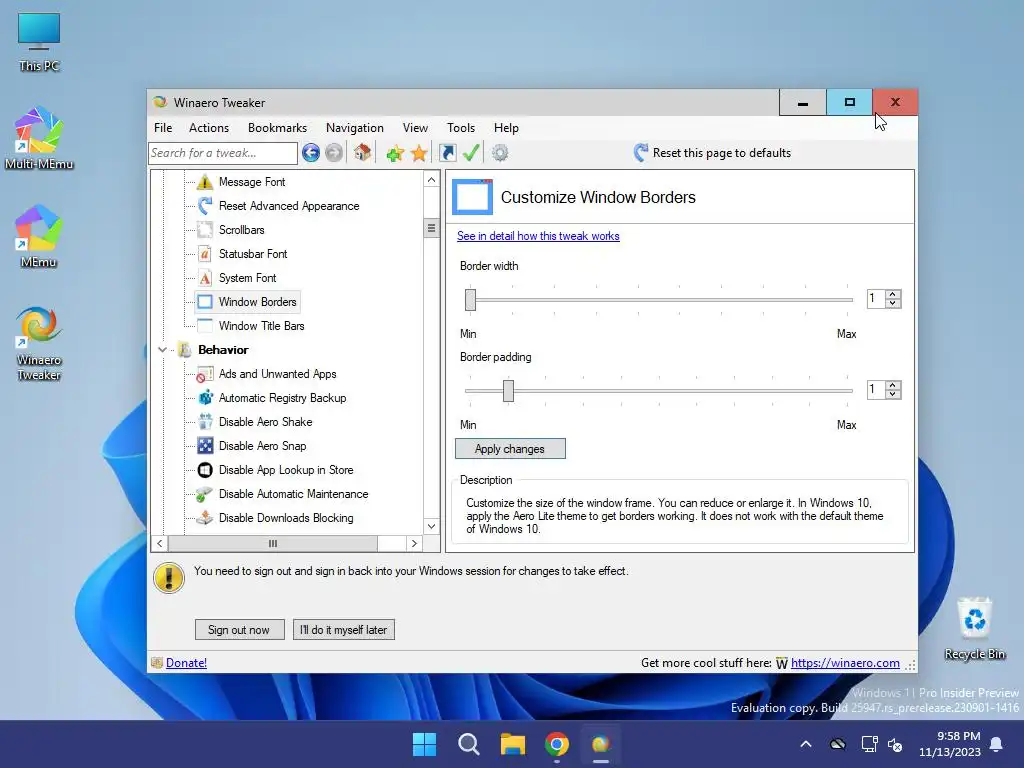Open the Multi-MEmu desktop shortcut
This screenshot has width=1024, height=768.
coord(39,138)
